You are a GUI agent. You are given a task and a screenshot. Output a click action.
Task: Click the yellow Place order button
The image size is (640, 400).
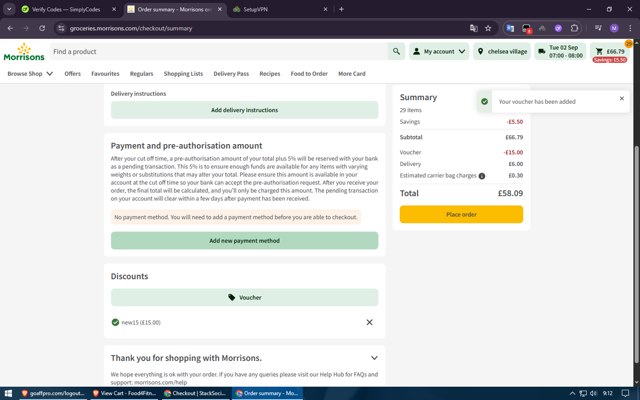461,214
